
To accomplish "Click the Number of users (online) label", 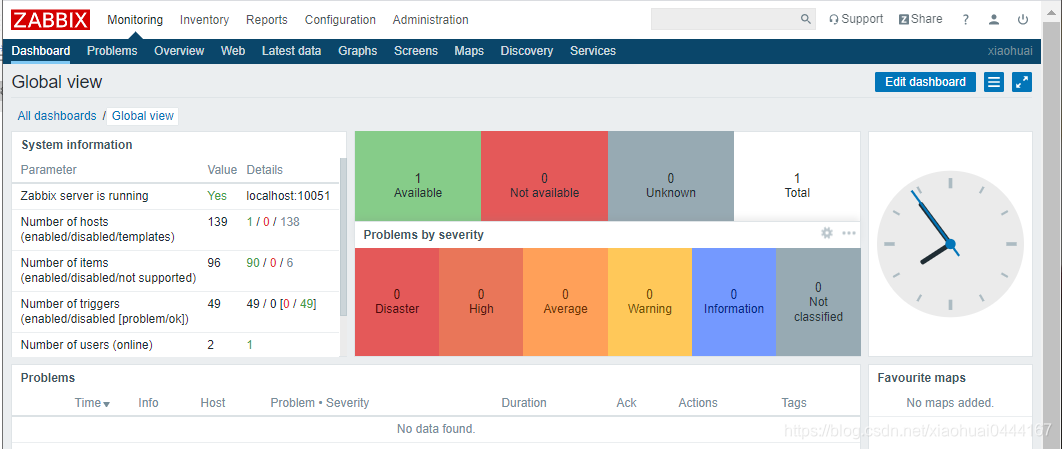I will (87, 345).
